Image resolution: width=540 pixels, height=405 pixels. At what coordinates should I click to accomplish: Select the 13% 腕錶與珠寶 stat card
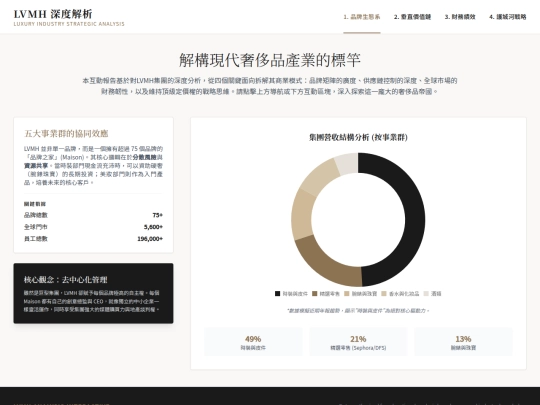(463, 342)
